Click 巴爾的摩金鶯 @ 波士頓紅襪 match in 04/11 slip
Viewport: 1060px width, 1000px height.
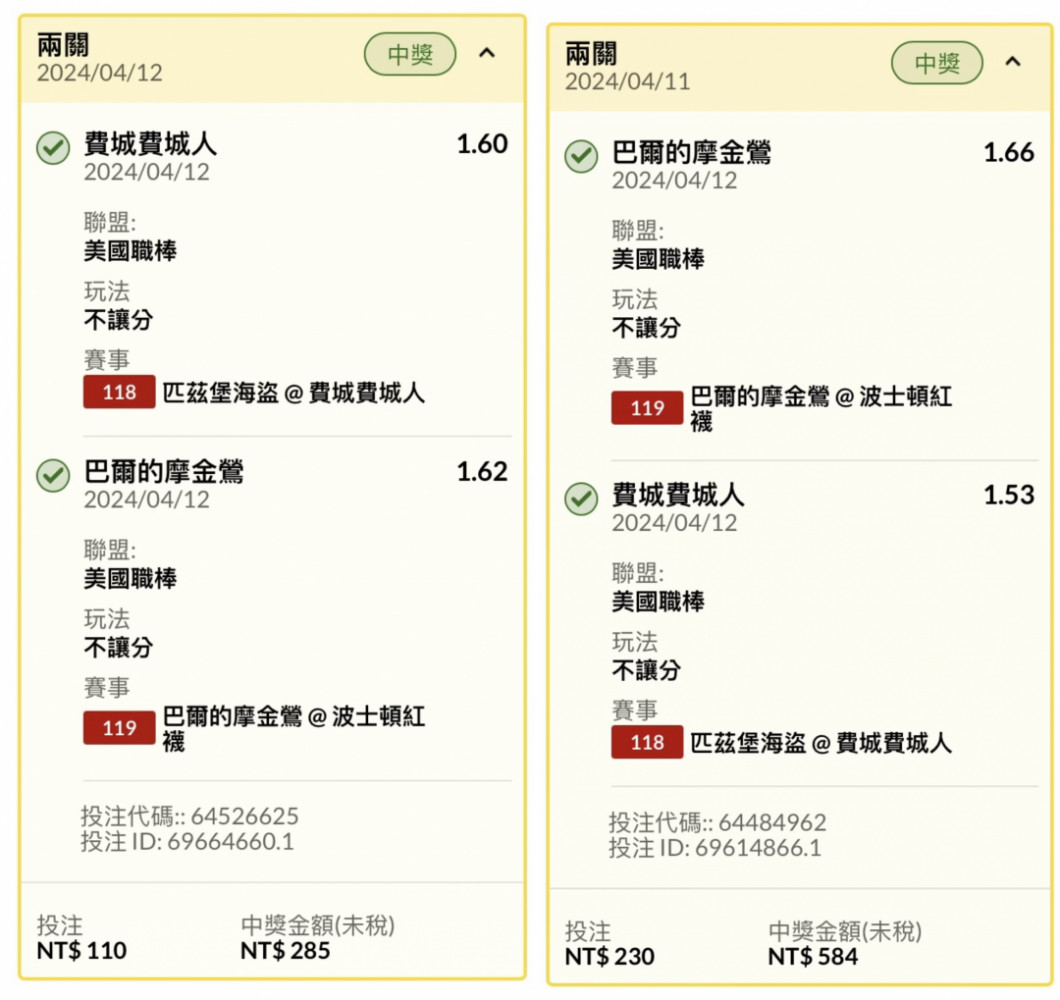[x=821, y=408]
